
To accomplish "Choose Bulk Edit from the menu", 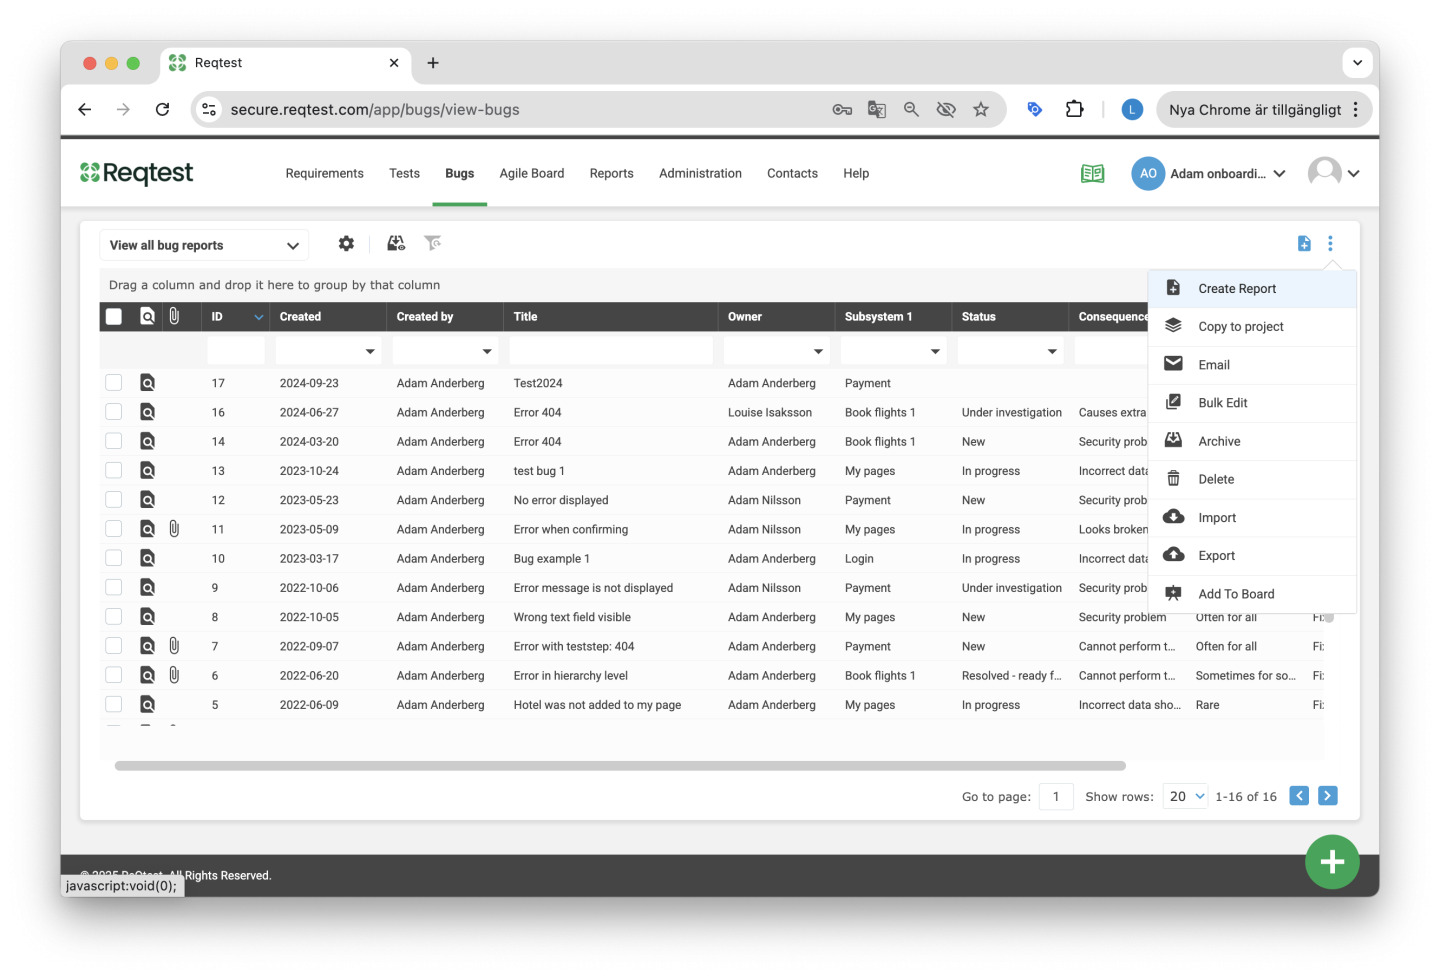I will (1252, 403).
